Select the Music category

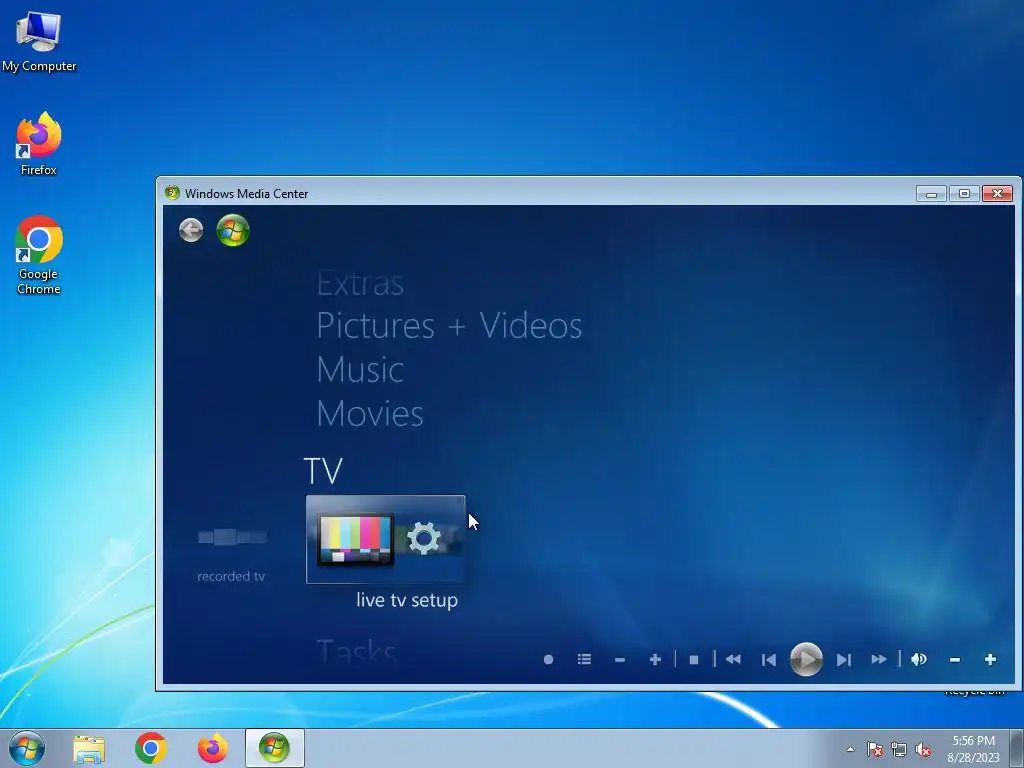pos(360,370)
